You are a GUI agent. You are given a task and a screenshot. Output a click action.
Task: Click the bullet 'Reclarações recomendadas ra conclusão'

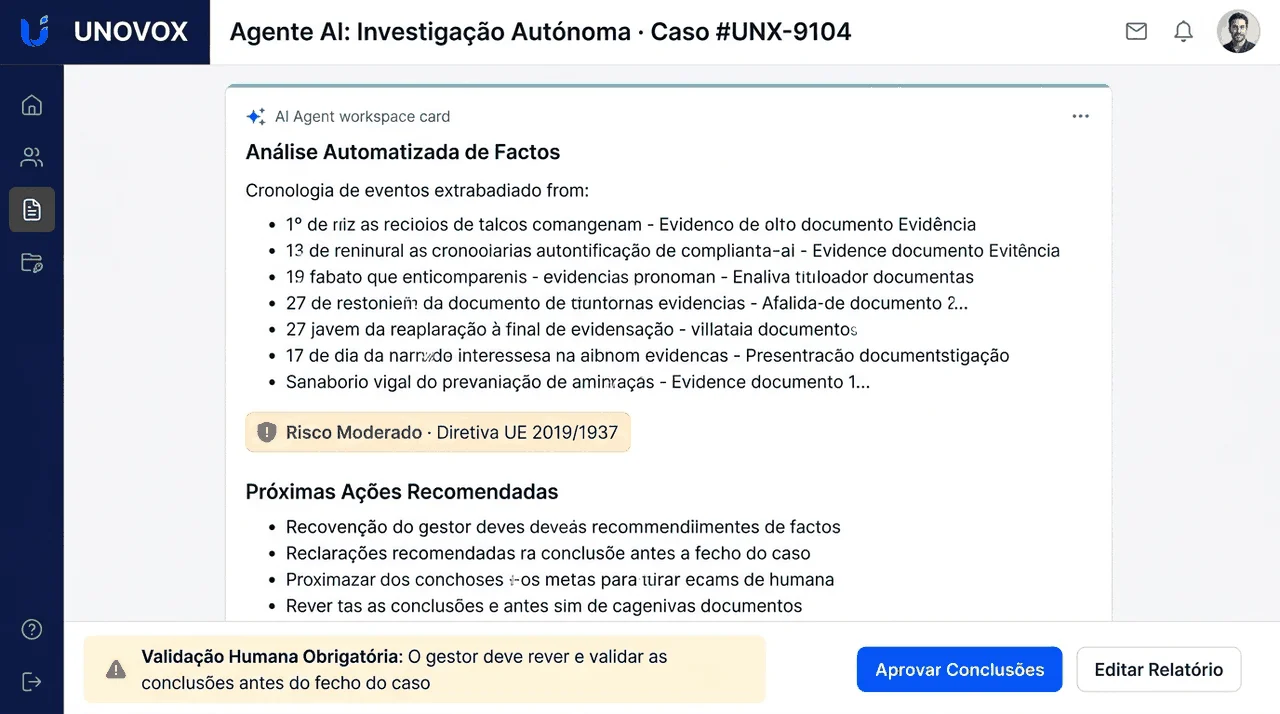pos(548,553)
